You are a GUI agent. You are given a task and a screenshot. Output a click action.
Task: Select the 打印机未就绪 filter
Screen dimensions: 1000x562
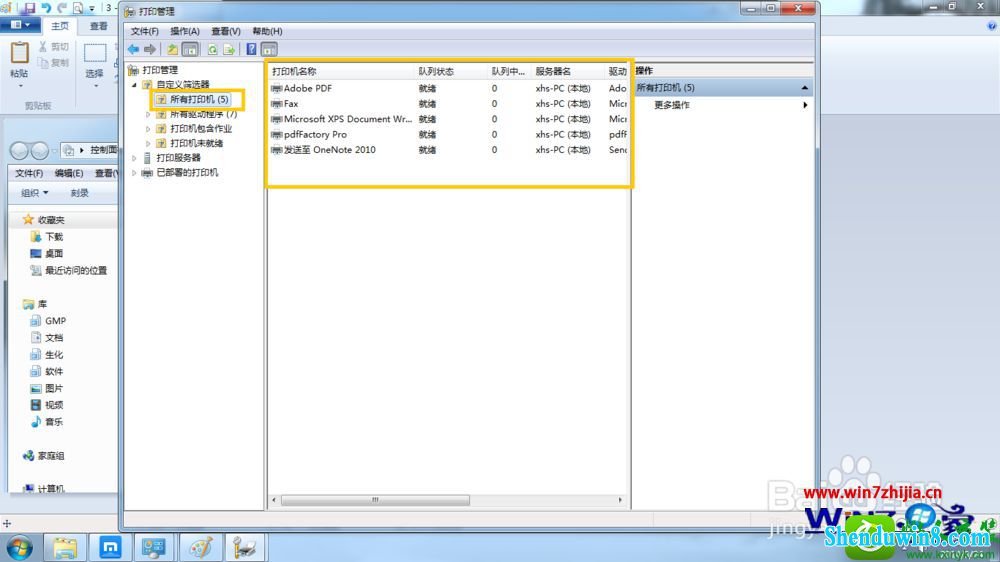[196, 144]
